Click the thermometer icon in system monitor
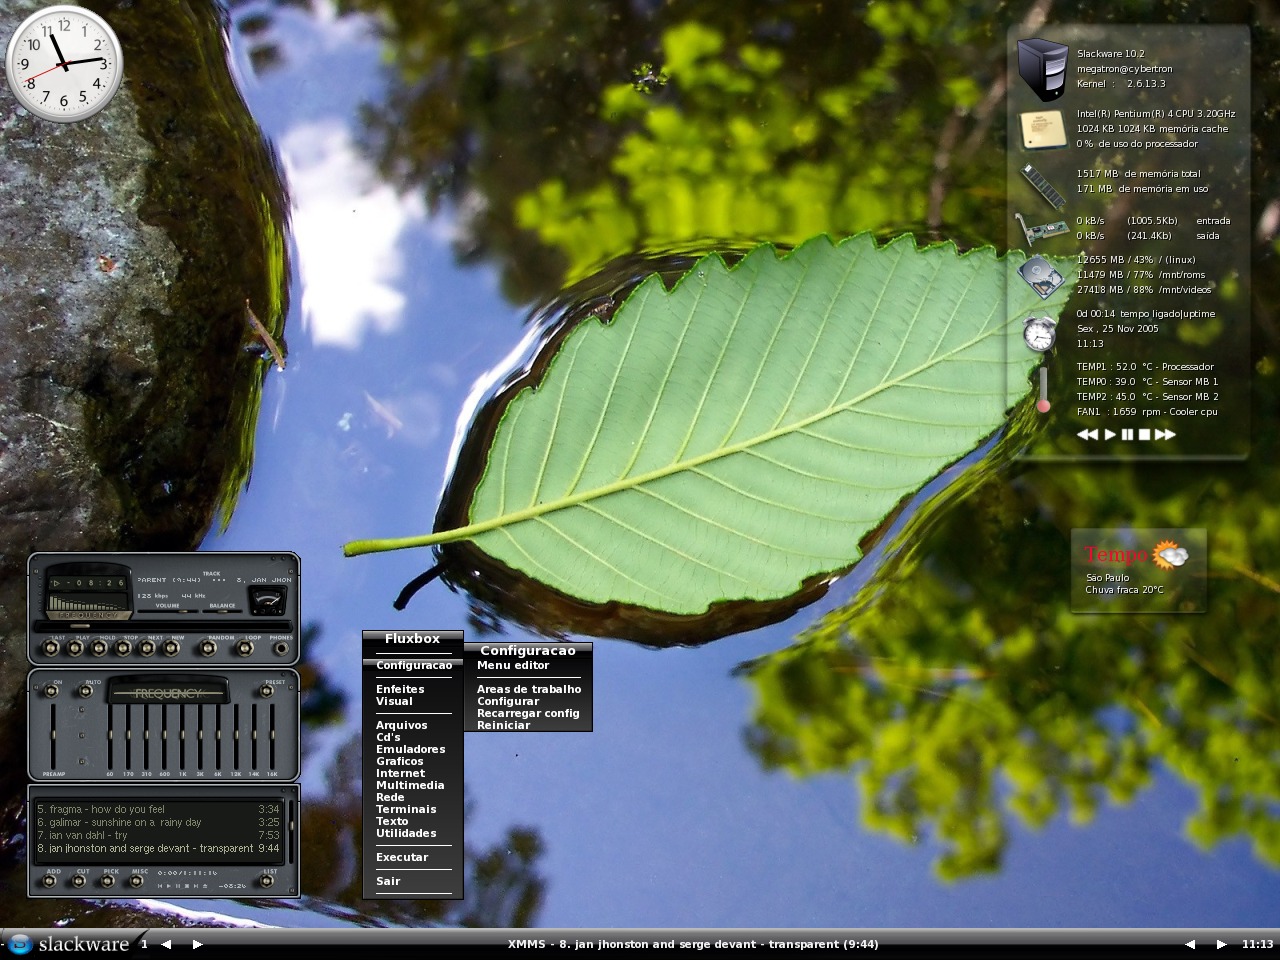 coord(1043,389)
